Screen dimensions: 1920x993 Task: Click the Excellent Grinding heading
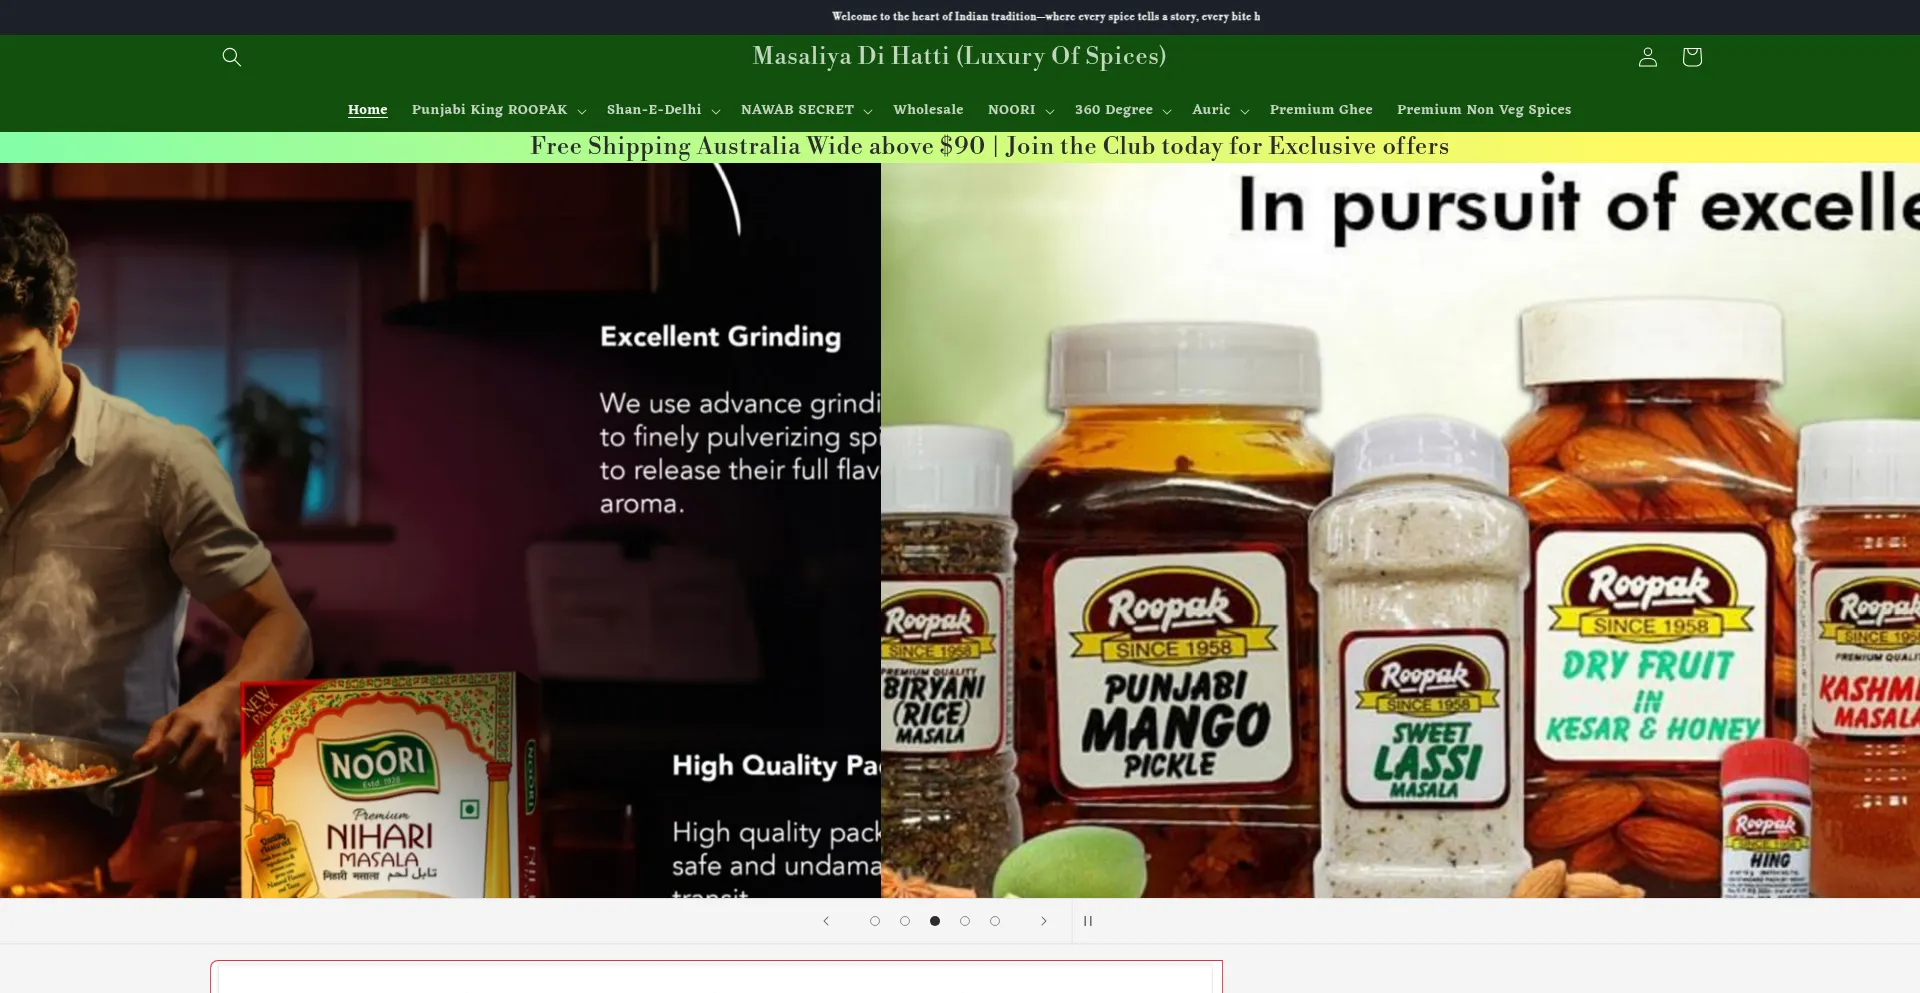point(720,337)
